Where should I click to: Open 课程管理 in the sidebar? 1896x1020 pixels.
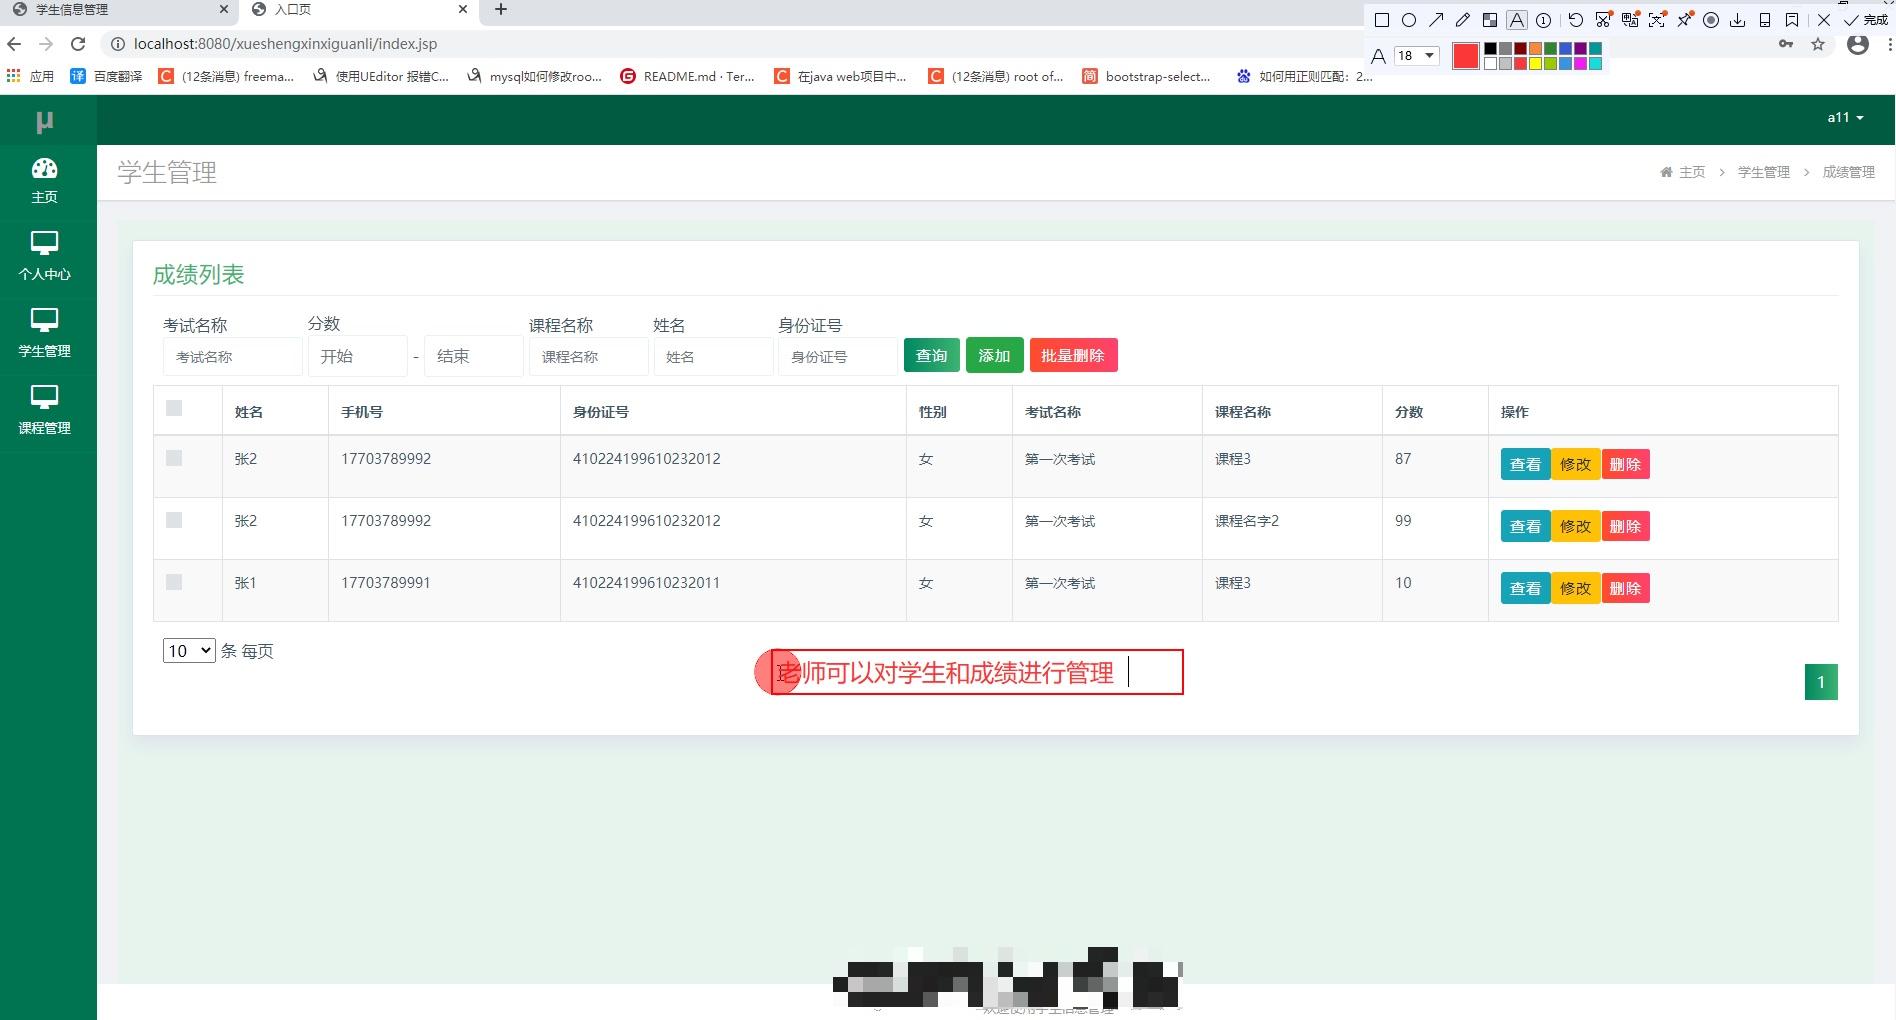45,410
